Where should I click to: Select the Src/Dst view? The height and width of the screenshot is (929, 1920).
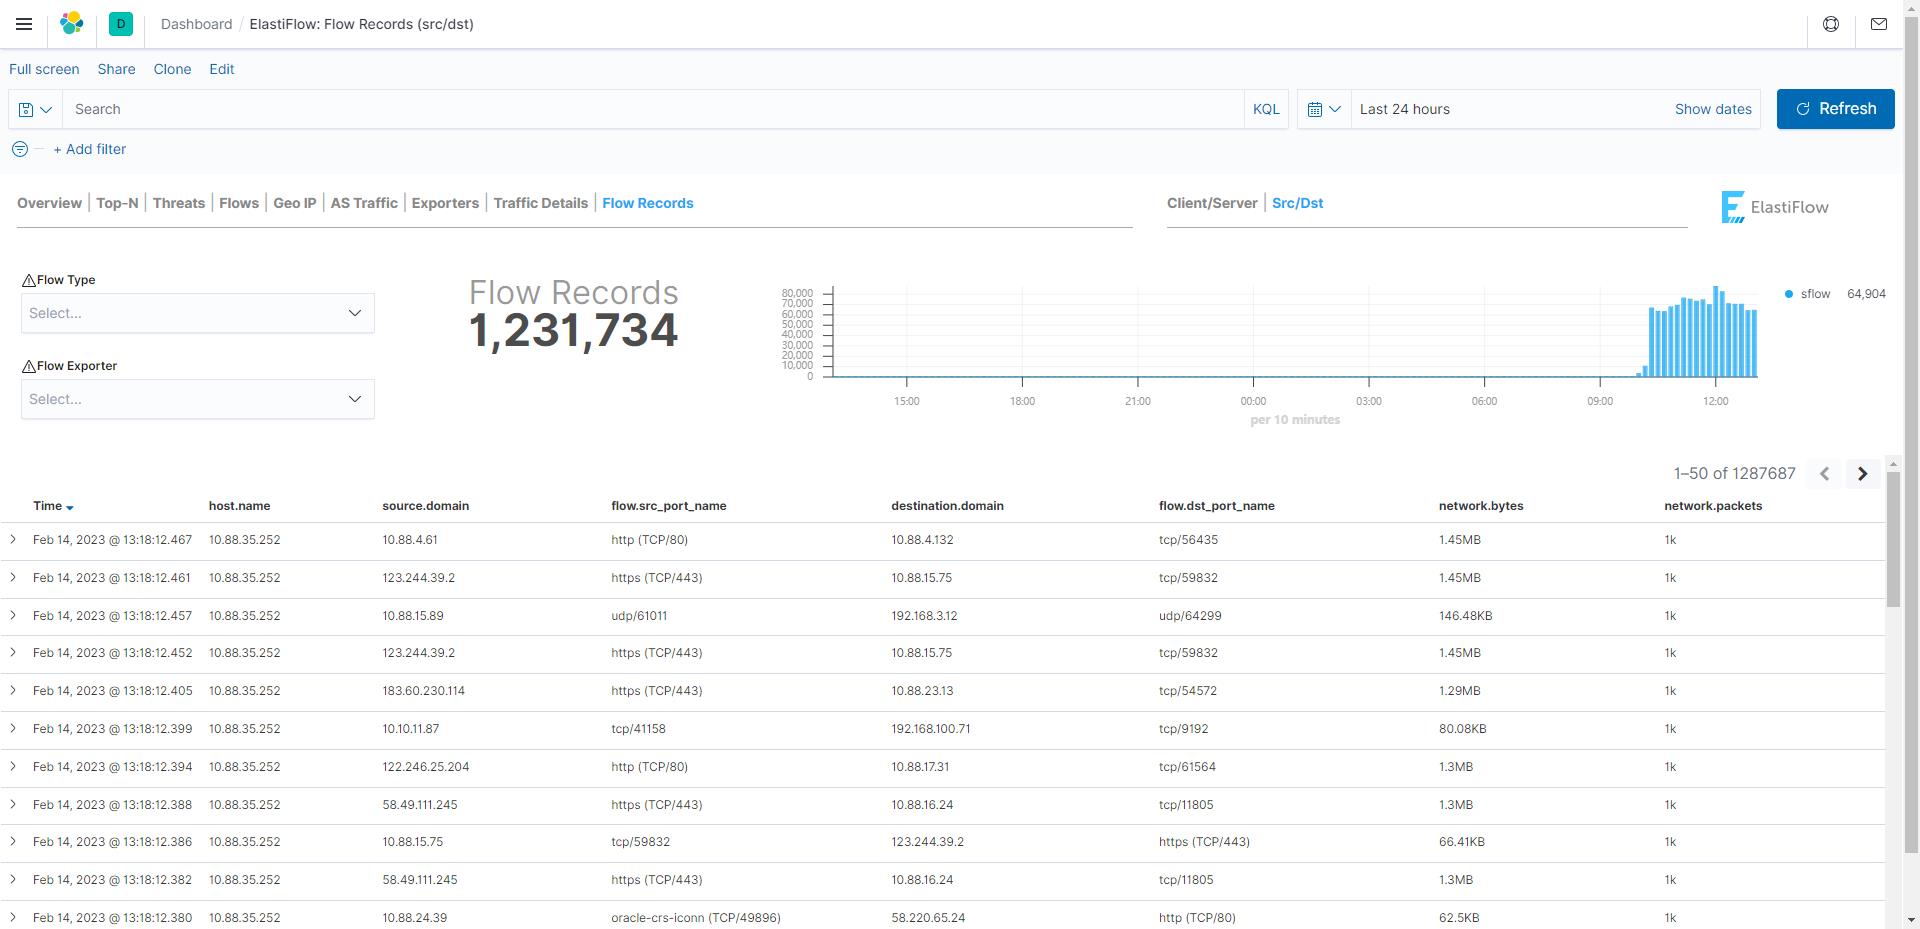click(x=1298, y=203)
